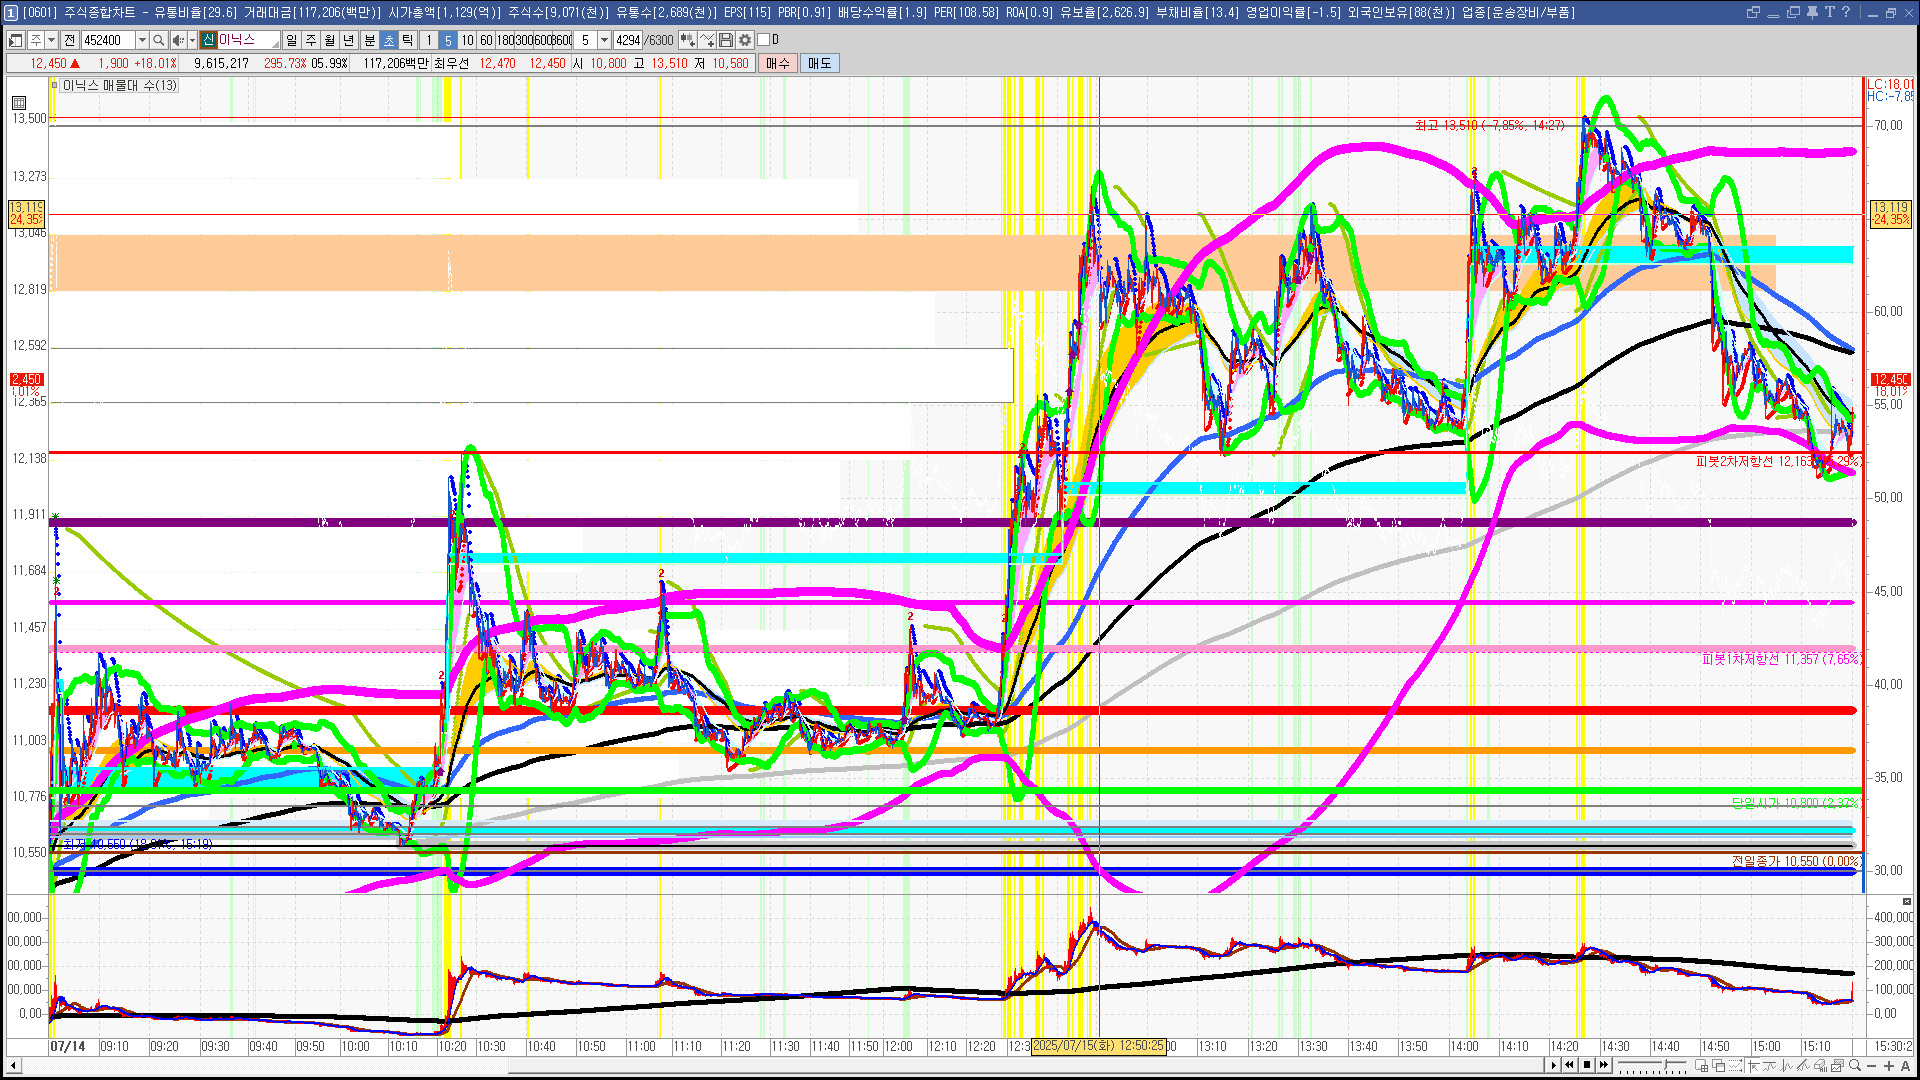The image size is (1920, 1080).
Task: Select the 초 (seconds) period toggle
Action: click(389, 40)
